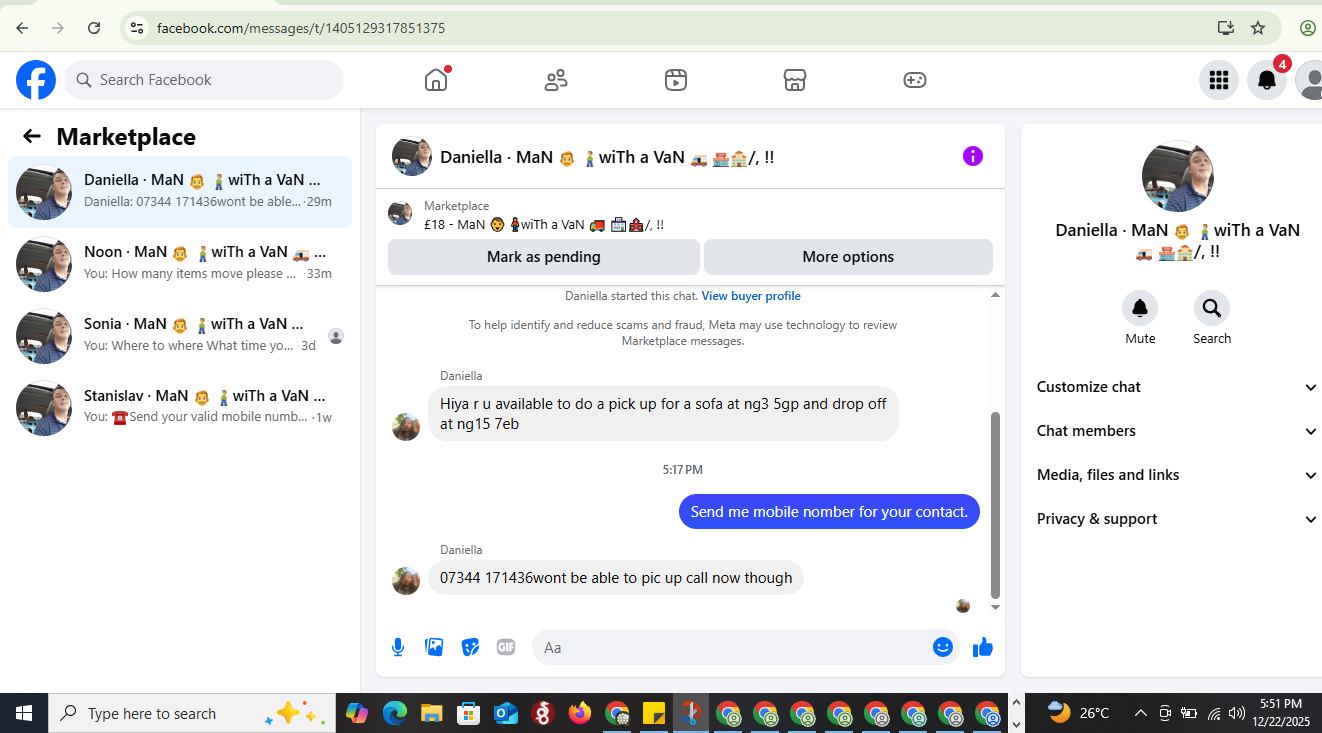The image size is (1322, 733).
Task: Open conversation info purple icon
Action: [973, 156]
